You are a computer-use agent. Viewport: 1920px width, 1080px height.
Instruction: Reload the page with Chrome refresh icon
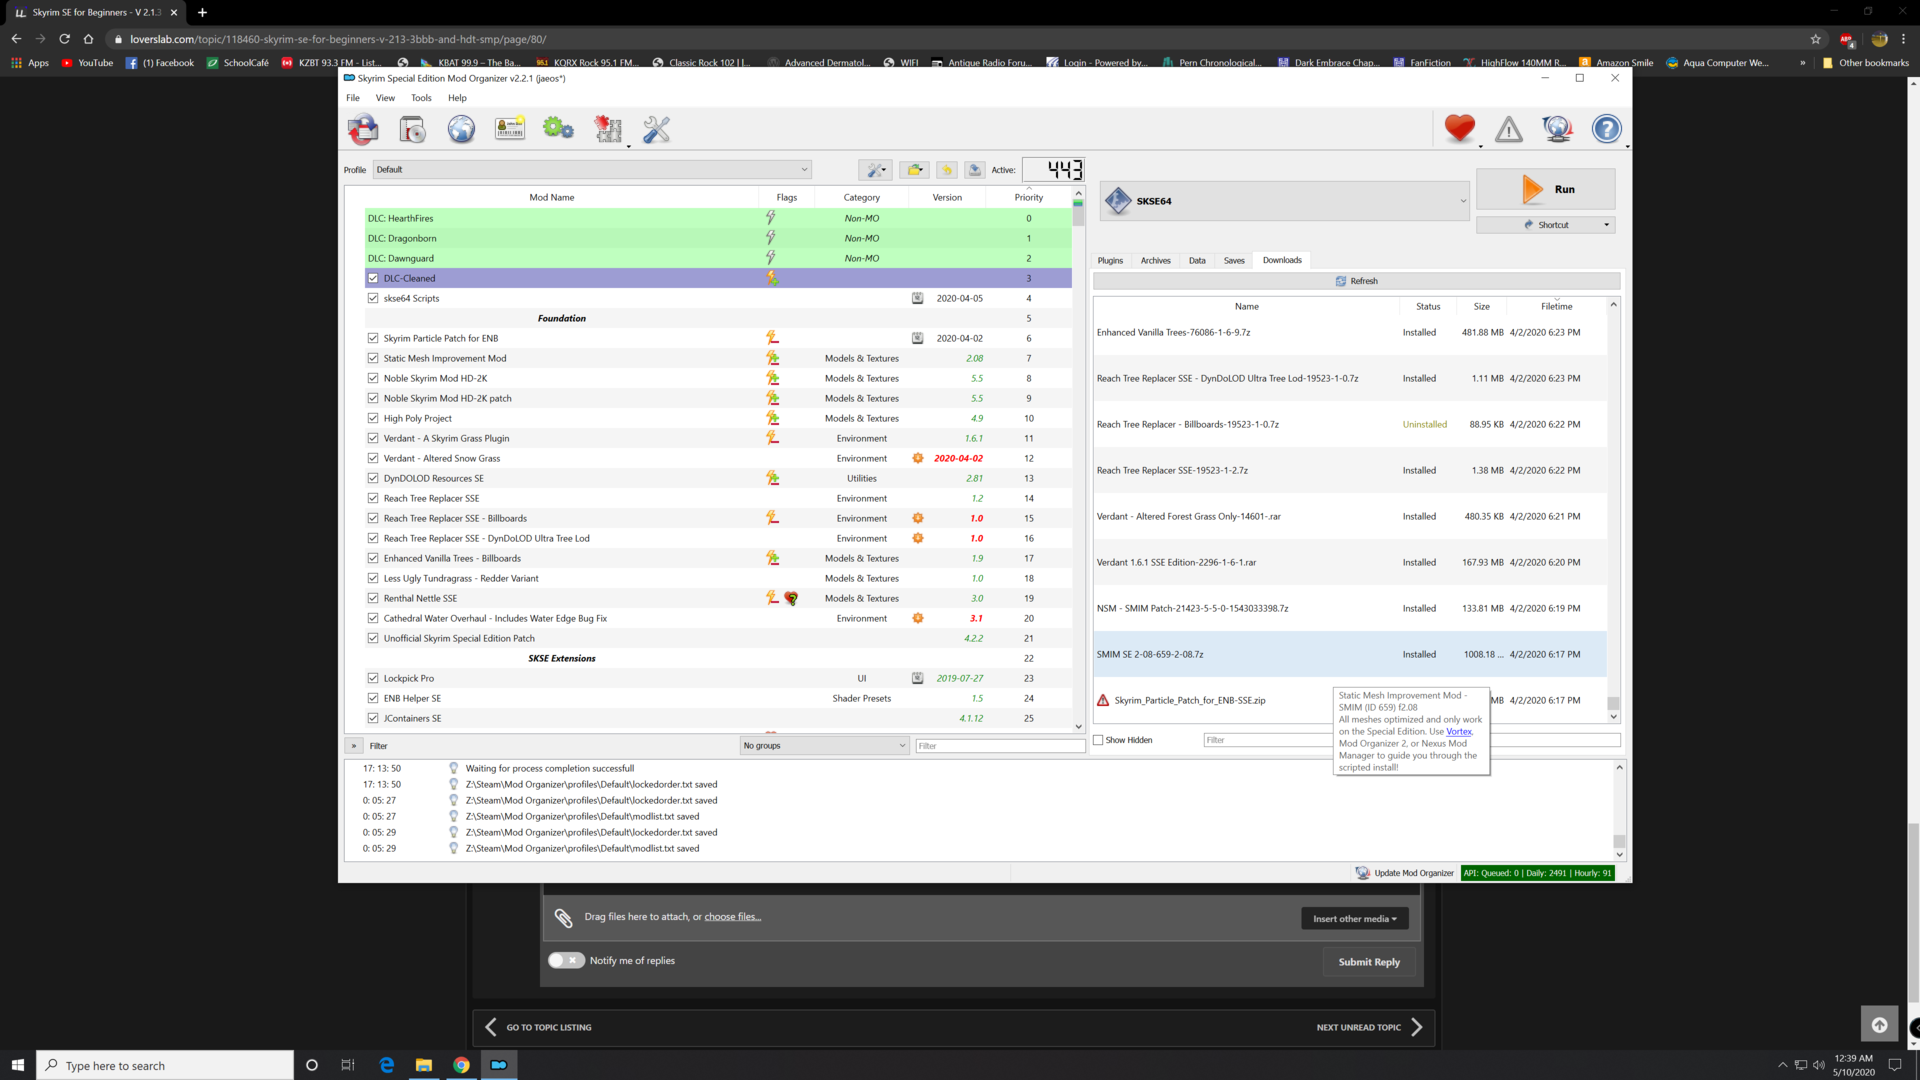[64, 39]
